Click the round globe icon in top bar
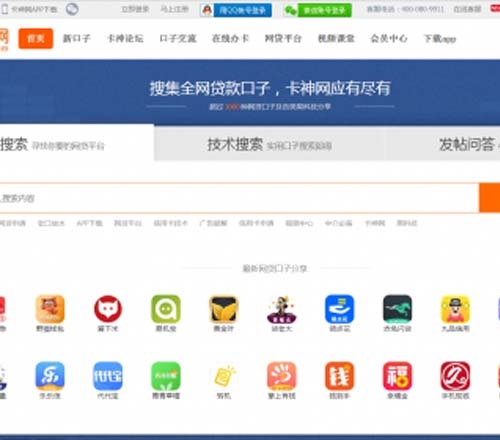 [x=72, y=9]
